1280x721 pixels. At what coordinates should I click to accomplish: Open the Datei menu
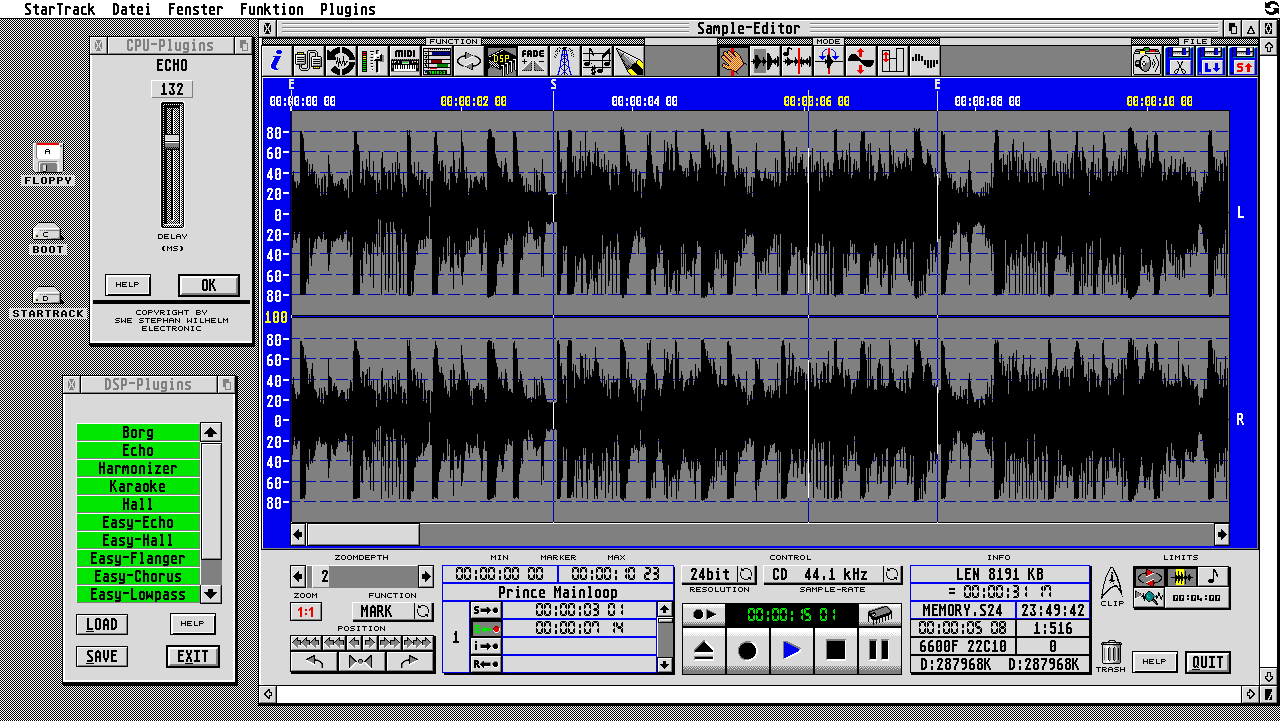[x=131, y=9]
